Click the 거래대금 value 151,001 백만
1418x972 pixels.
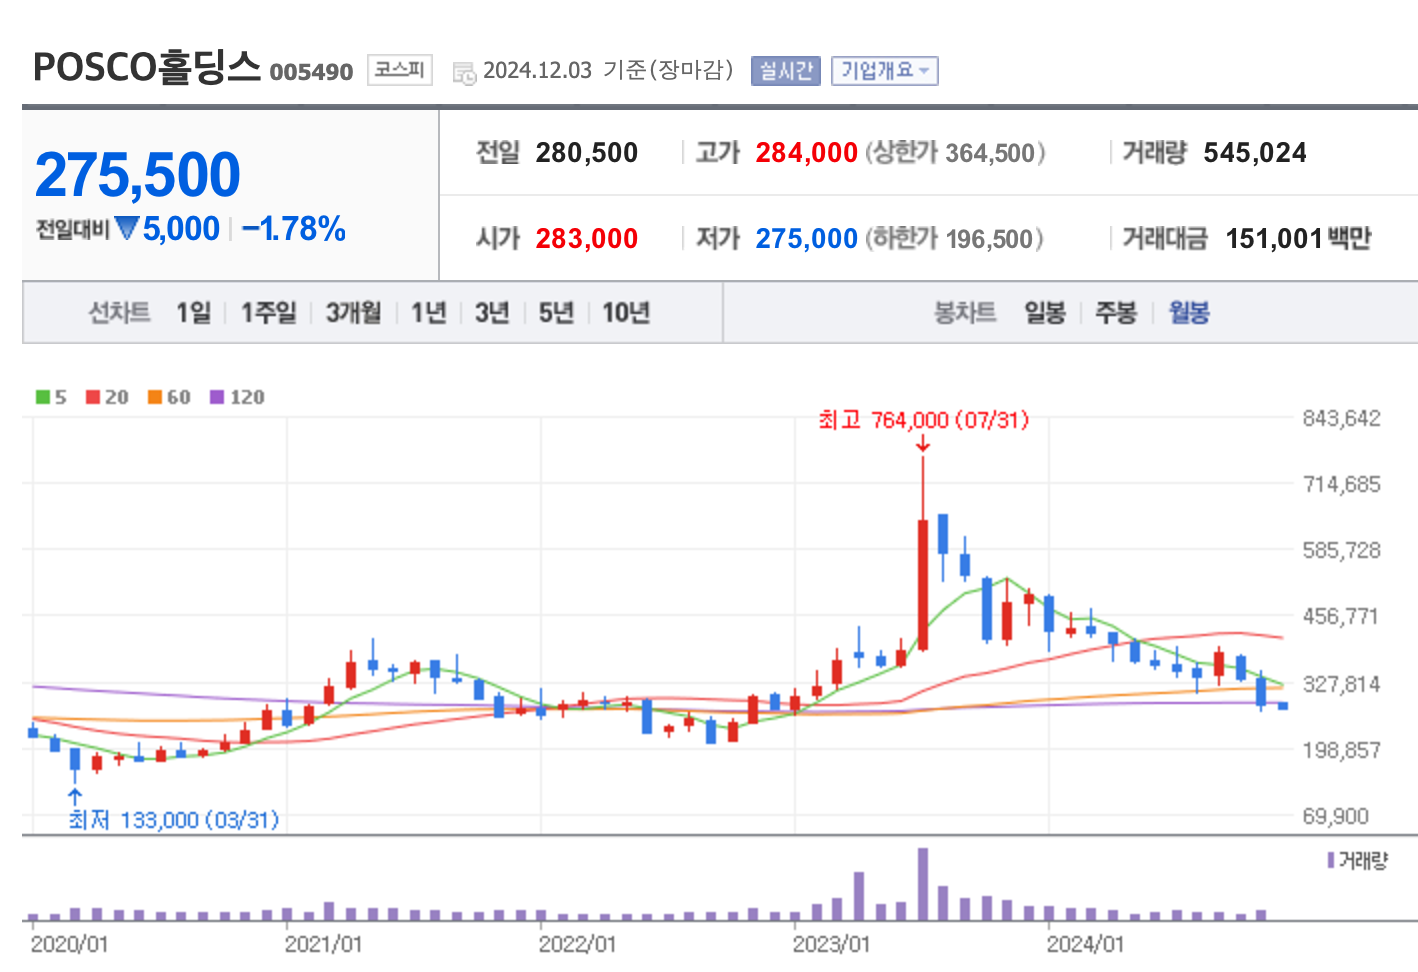point(1298,239)
